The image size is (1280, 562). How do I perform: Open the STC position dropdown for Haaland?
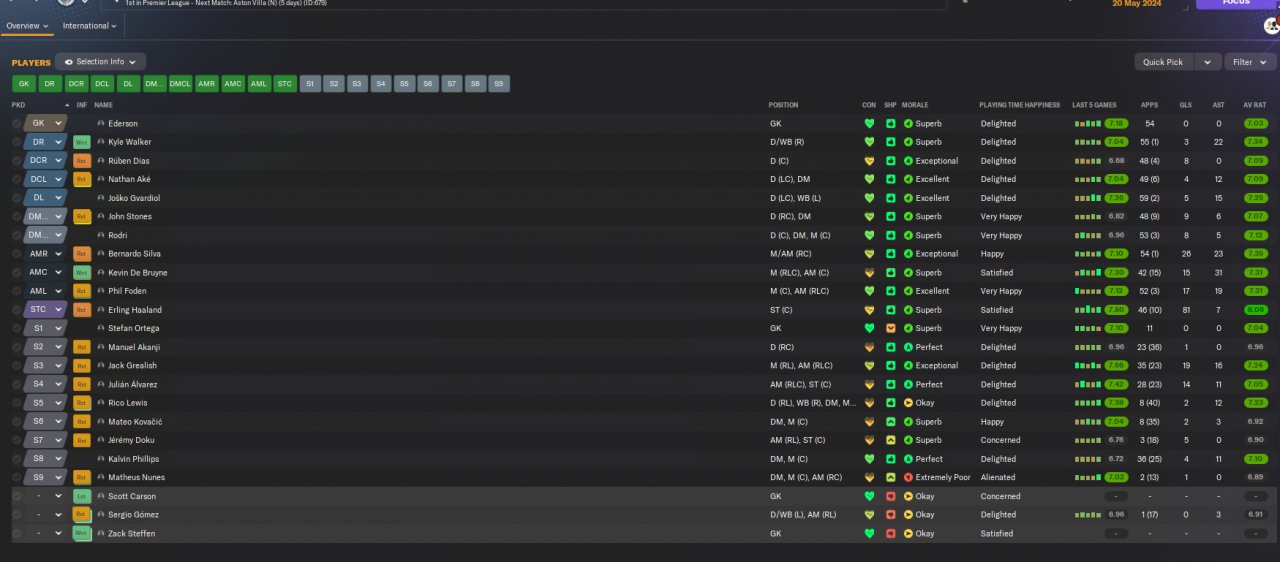click(x=58, y=310)
